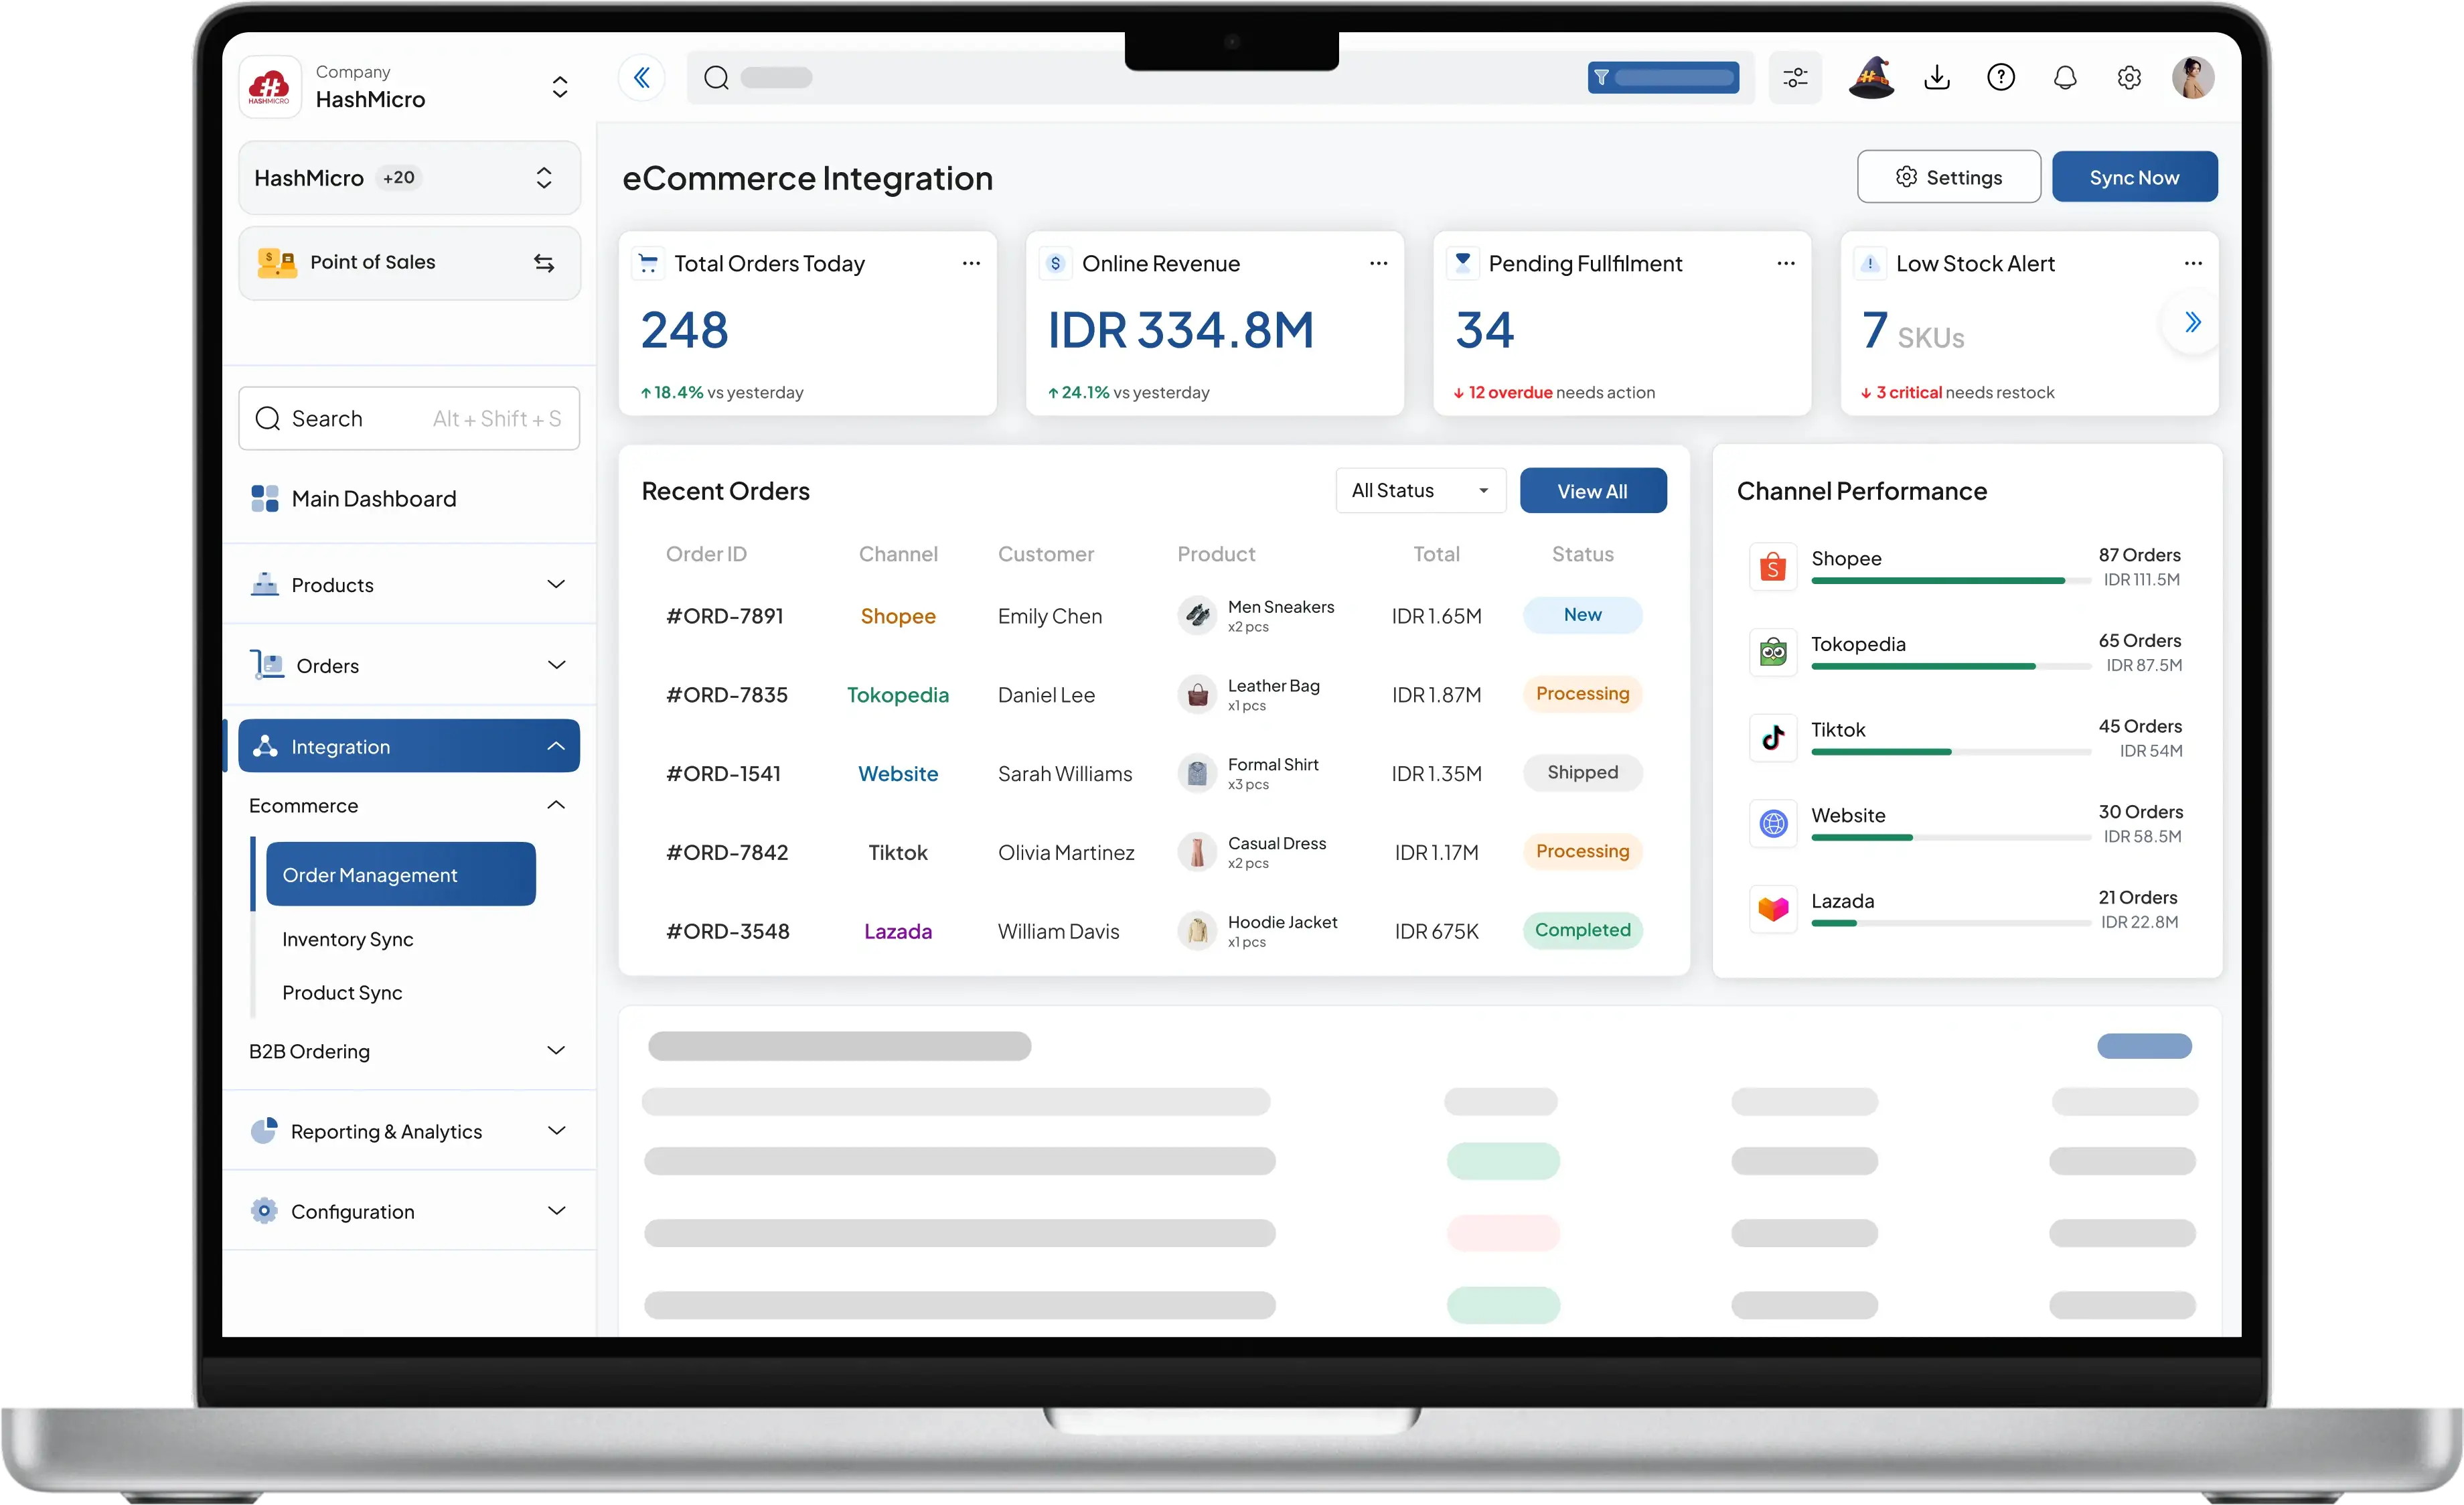Open the Company HashMicro switcher chevrons
The width and height of the screenshot is (2464, 1505).
click(x=560, y=87)
